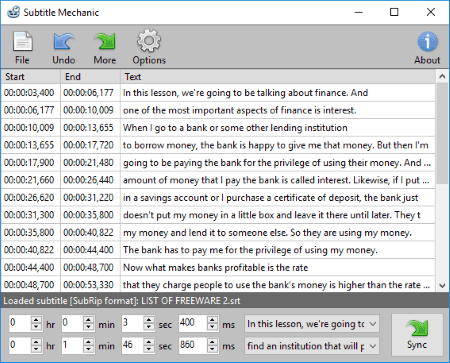
Task: Click the first row seconds field showing 3
Action: click(x=132, y=323)
